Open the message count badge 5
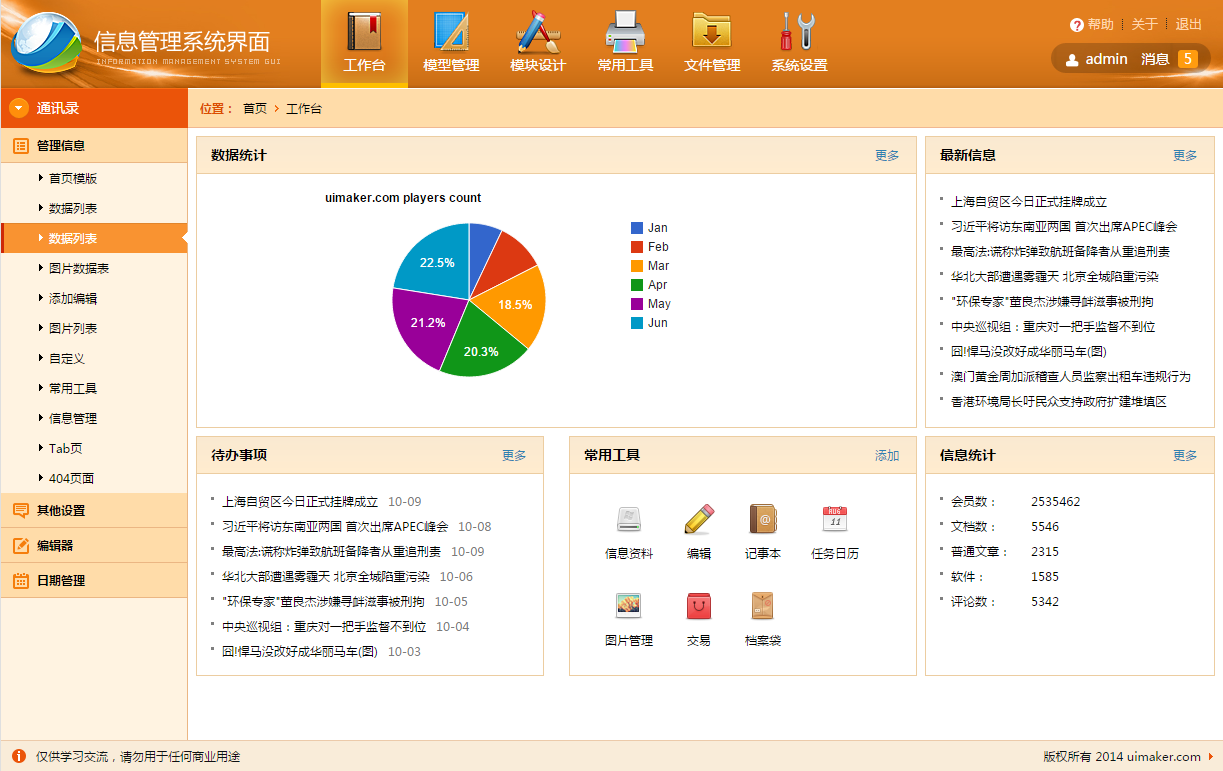 coord(1187,59)
